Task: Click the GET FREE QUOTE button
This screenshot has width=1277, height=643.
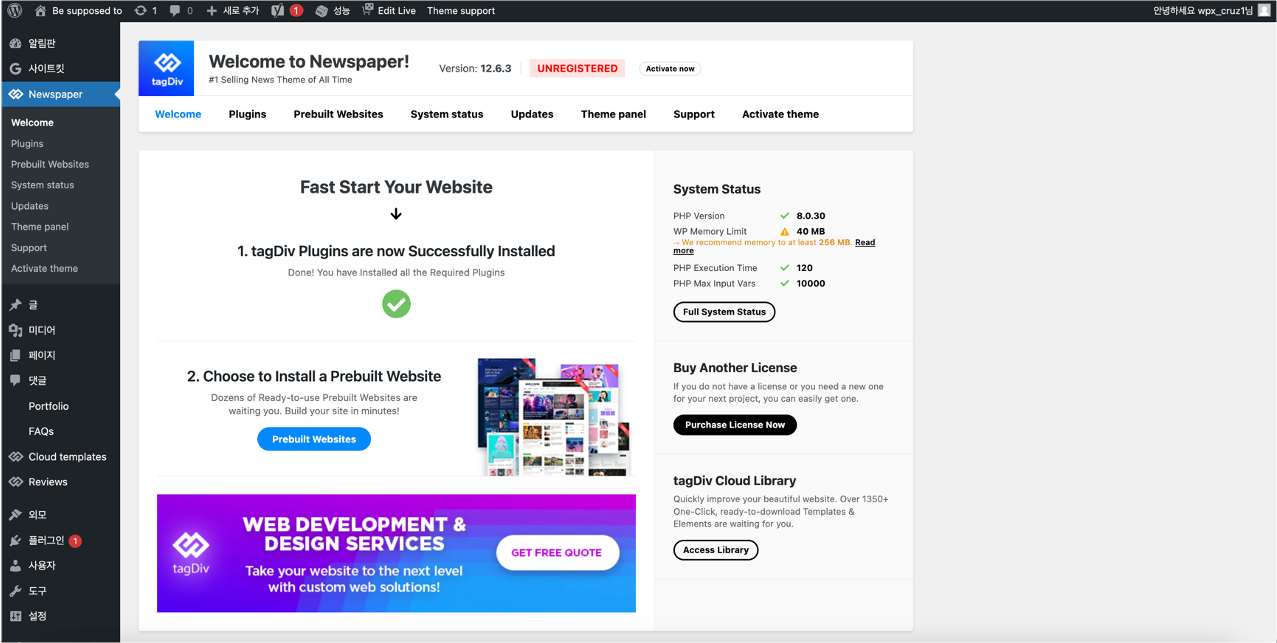Action: coord(557,552)
